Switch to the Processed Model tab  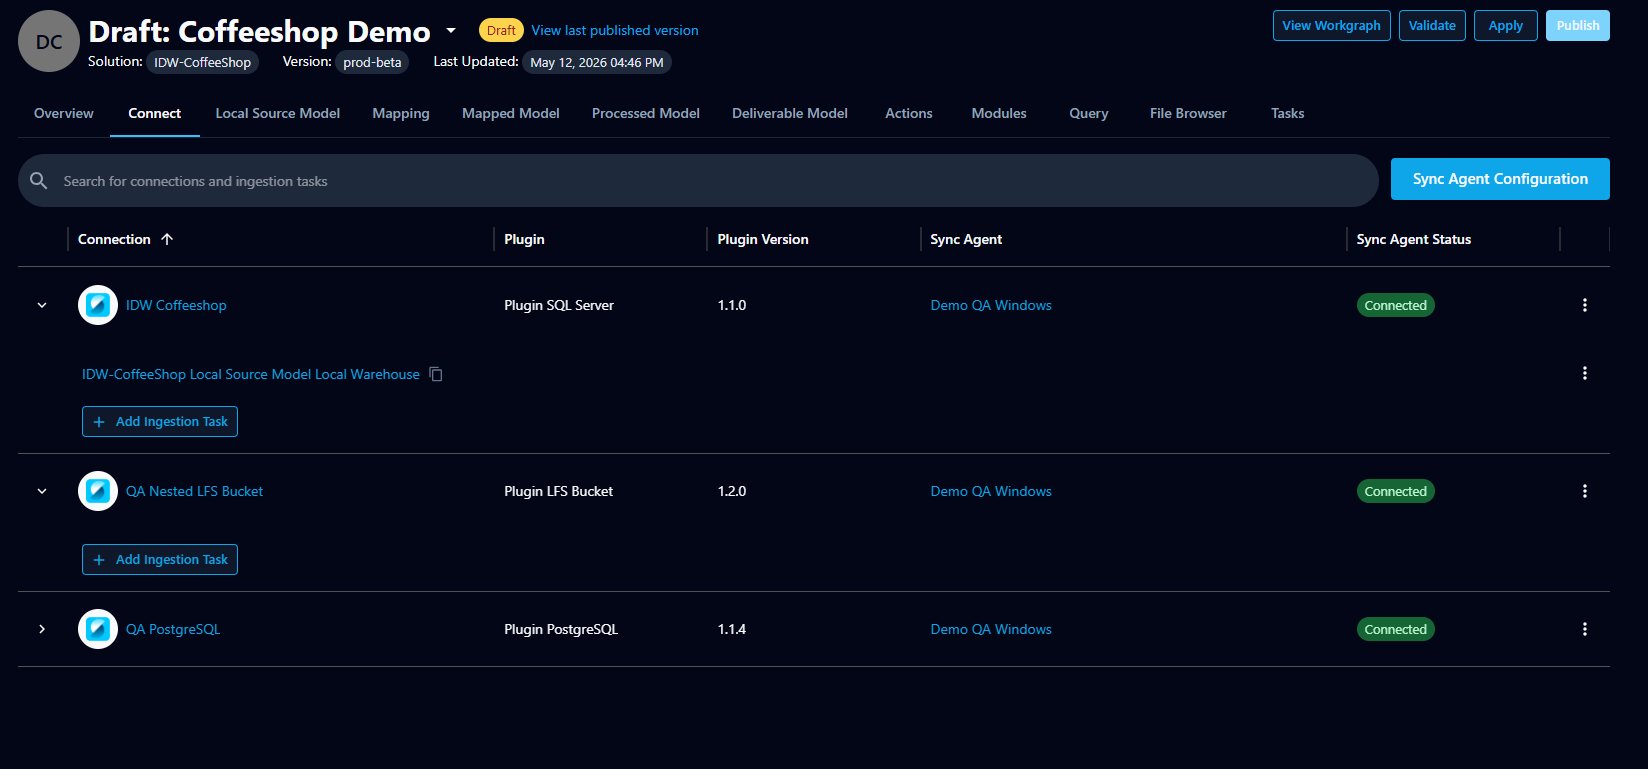(x=646, y=113)
